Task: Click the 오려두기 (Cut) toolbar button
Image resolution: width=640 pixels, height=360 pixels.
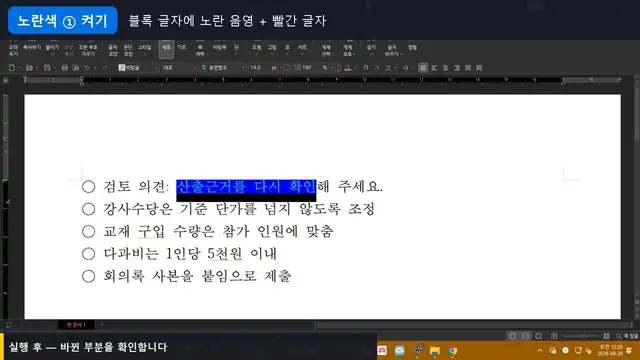Action: [x=13, y=50]
